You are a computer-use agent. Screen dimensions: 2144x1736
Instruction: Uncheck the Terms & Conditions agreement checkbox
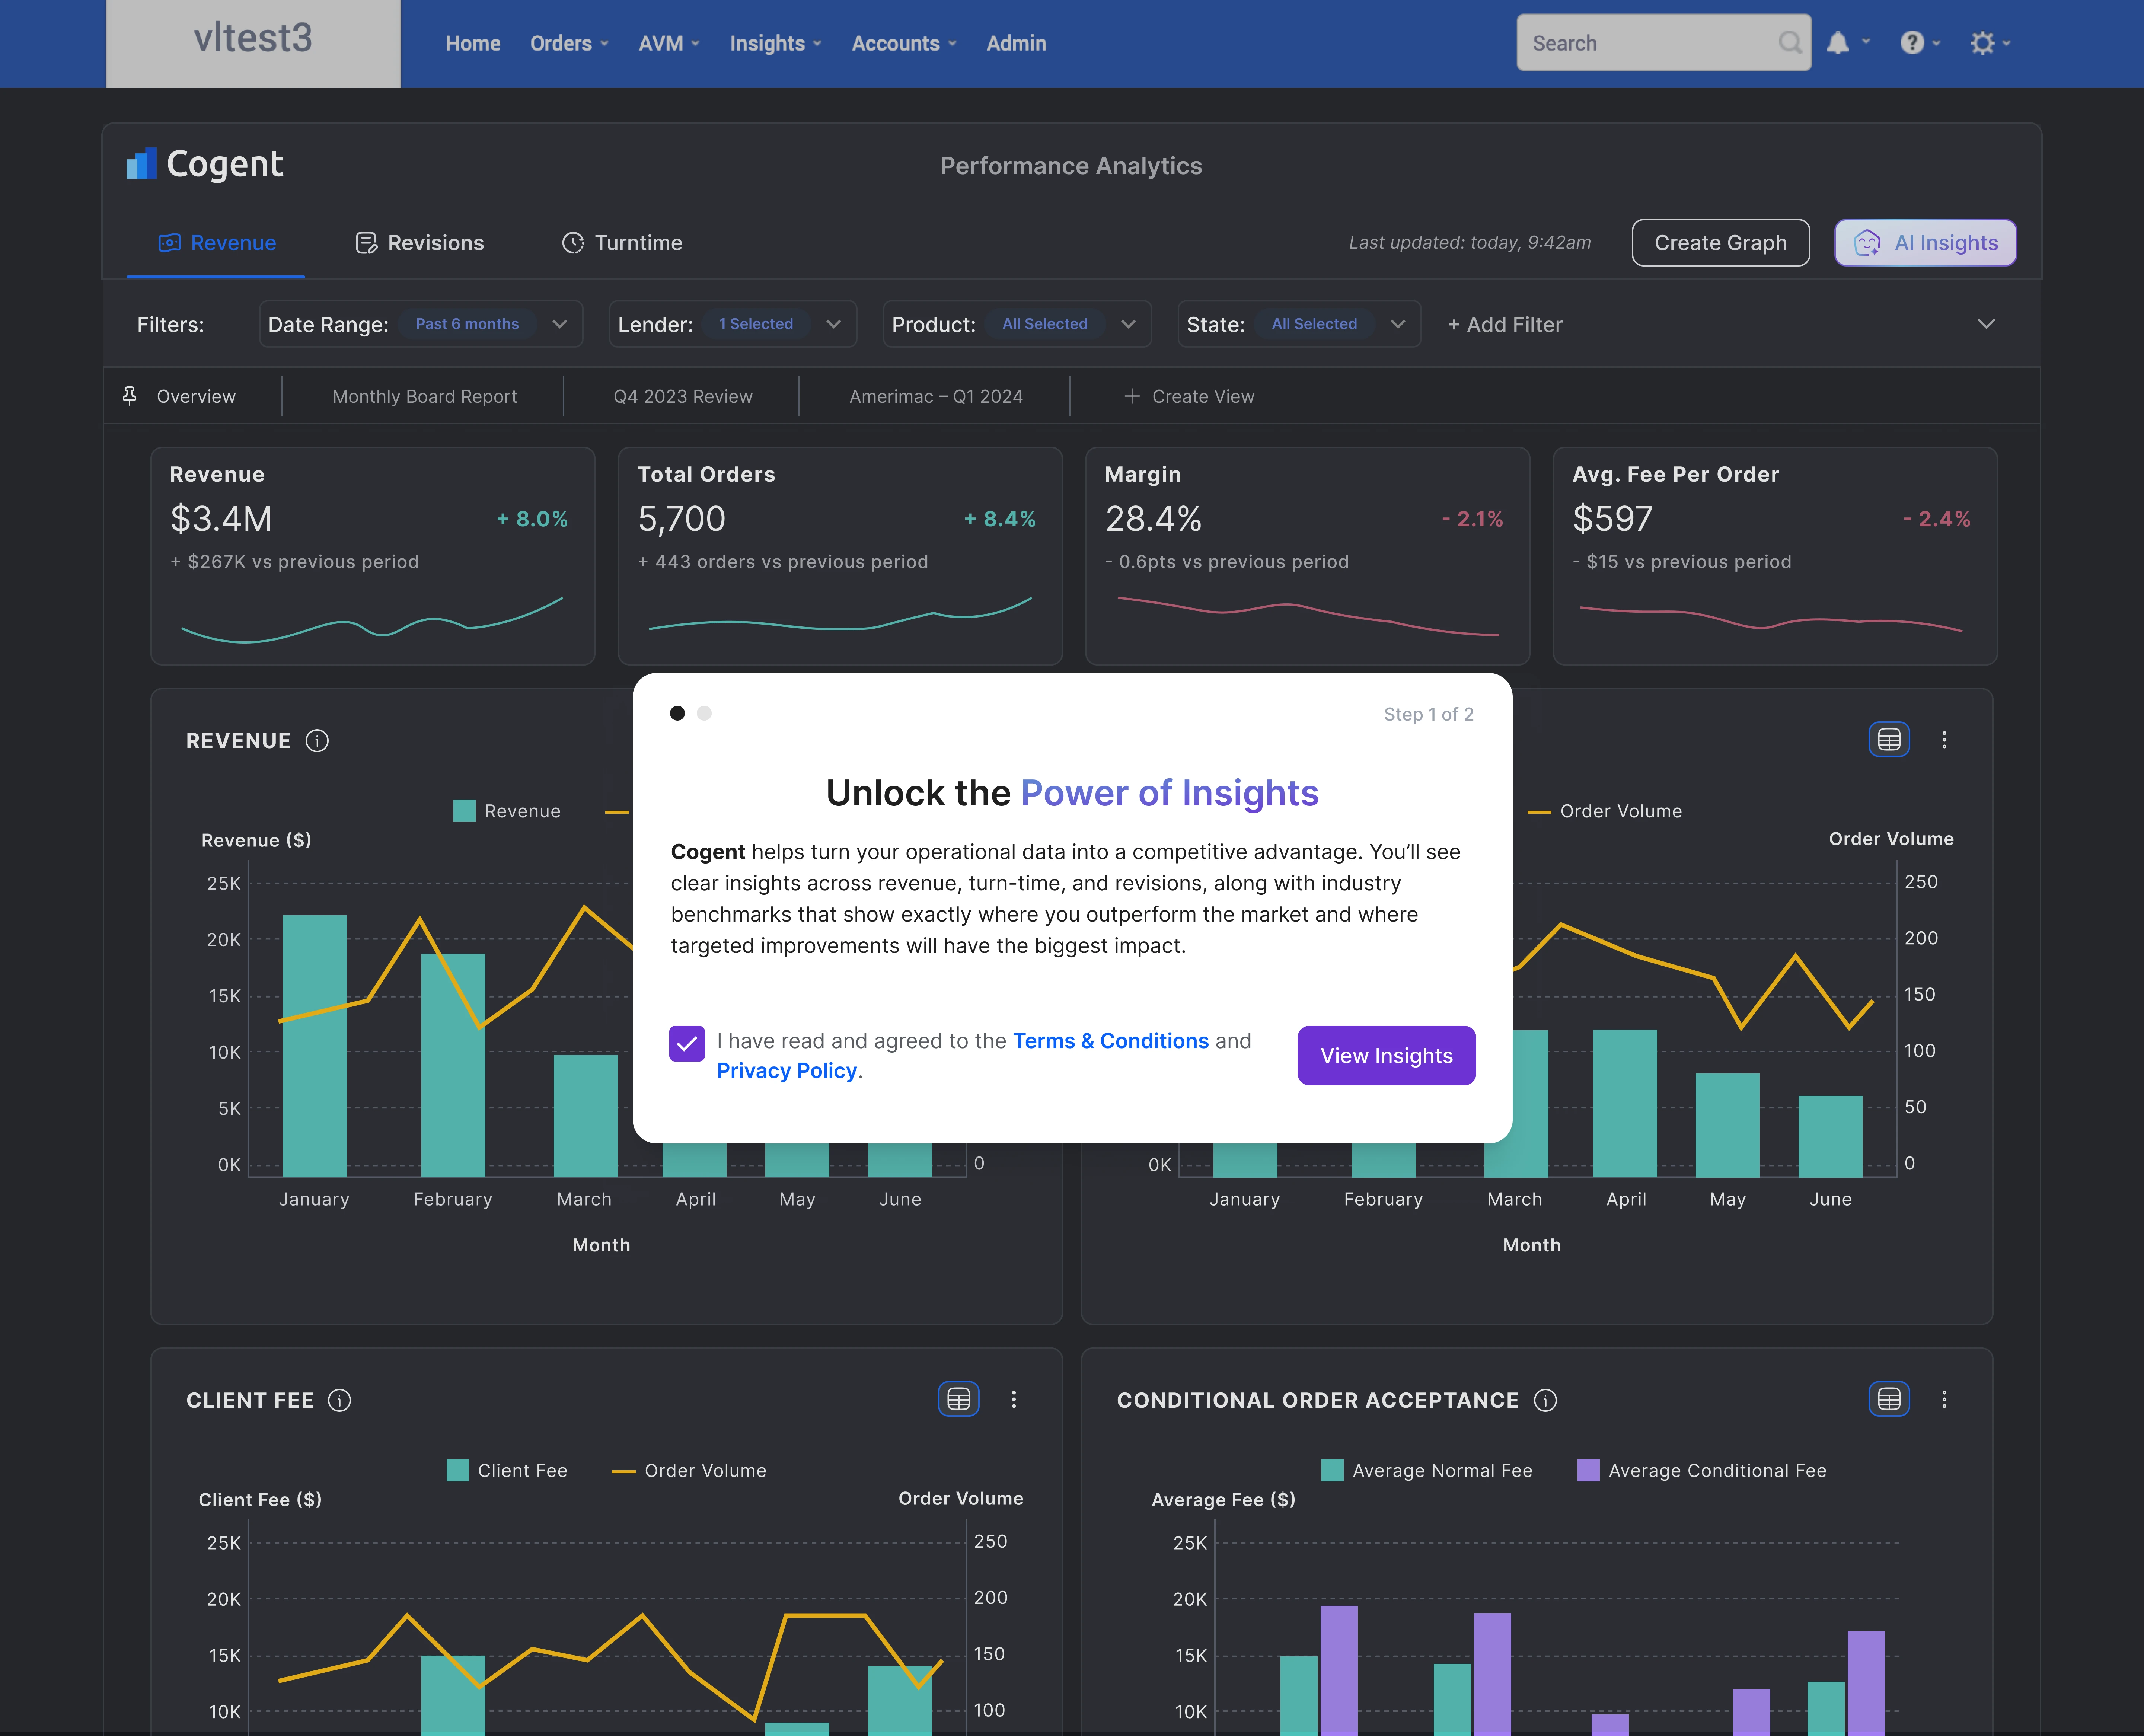point(687,1044)
